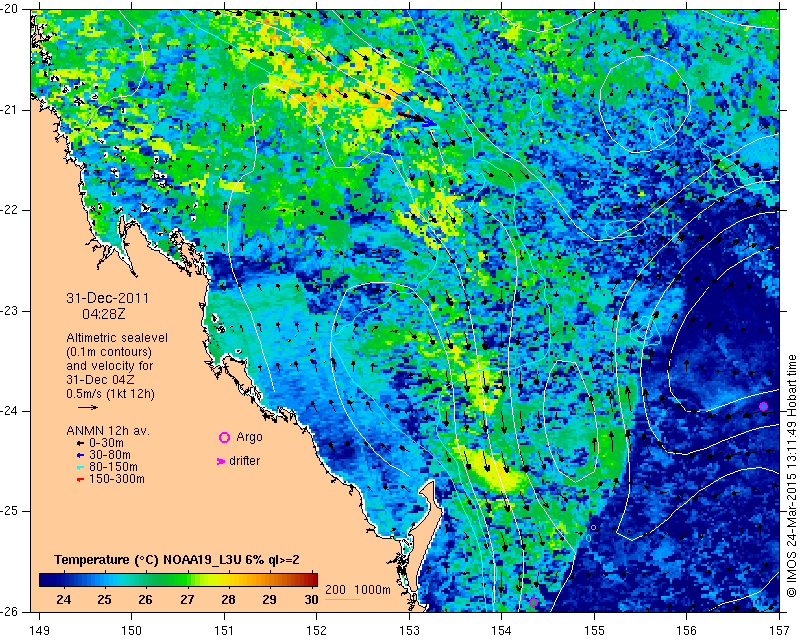This screenshot has height=640, width=800.
Task: Click the '(0.1m contours)' text line
Action: [x=109, y=352]
